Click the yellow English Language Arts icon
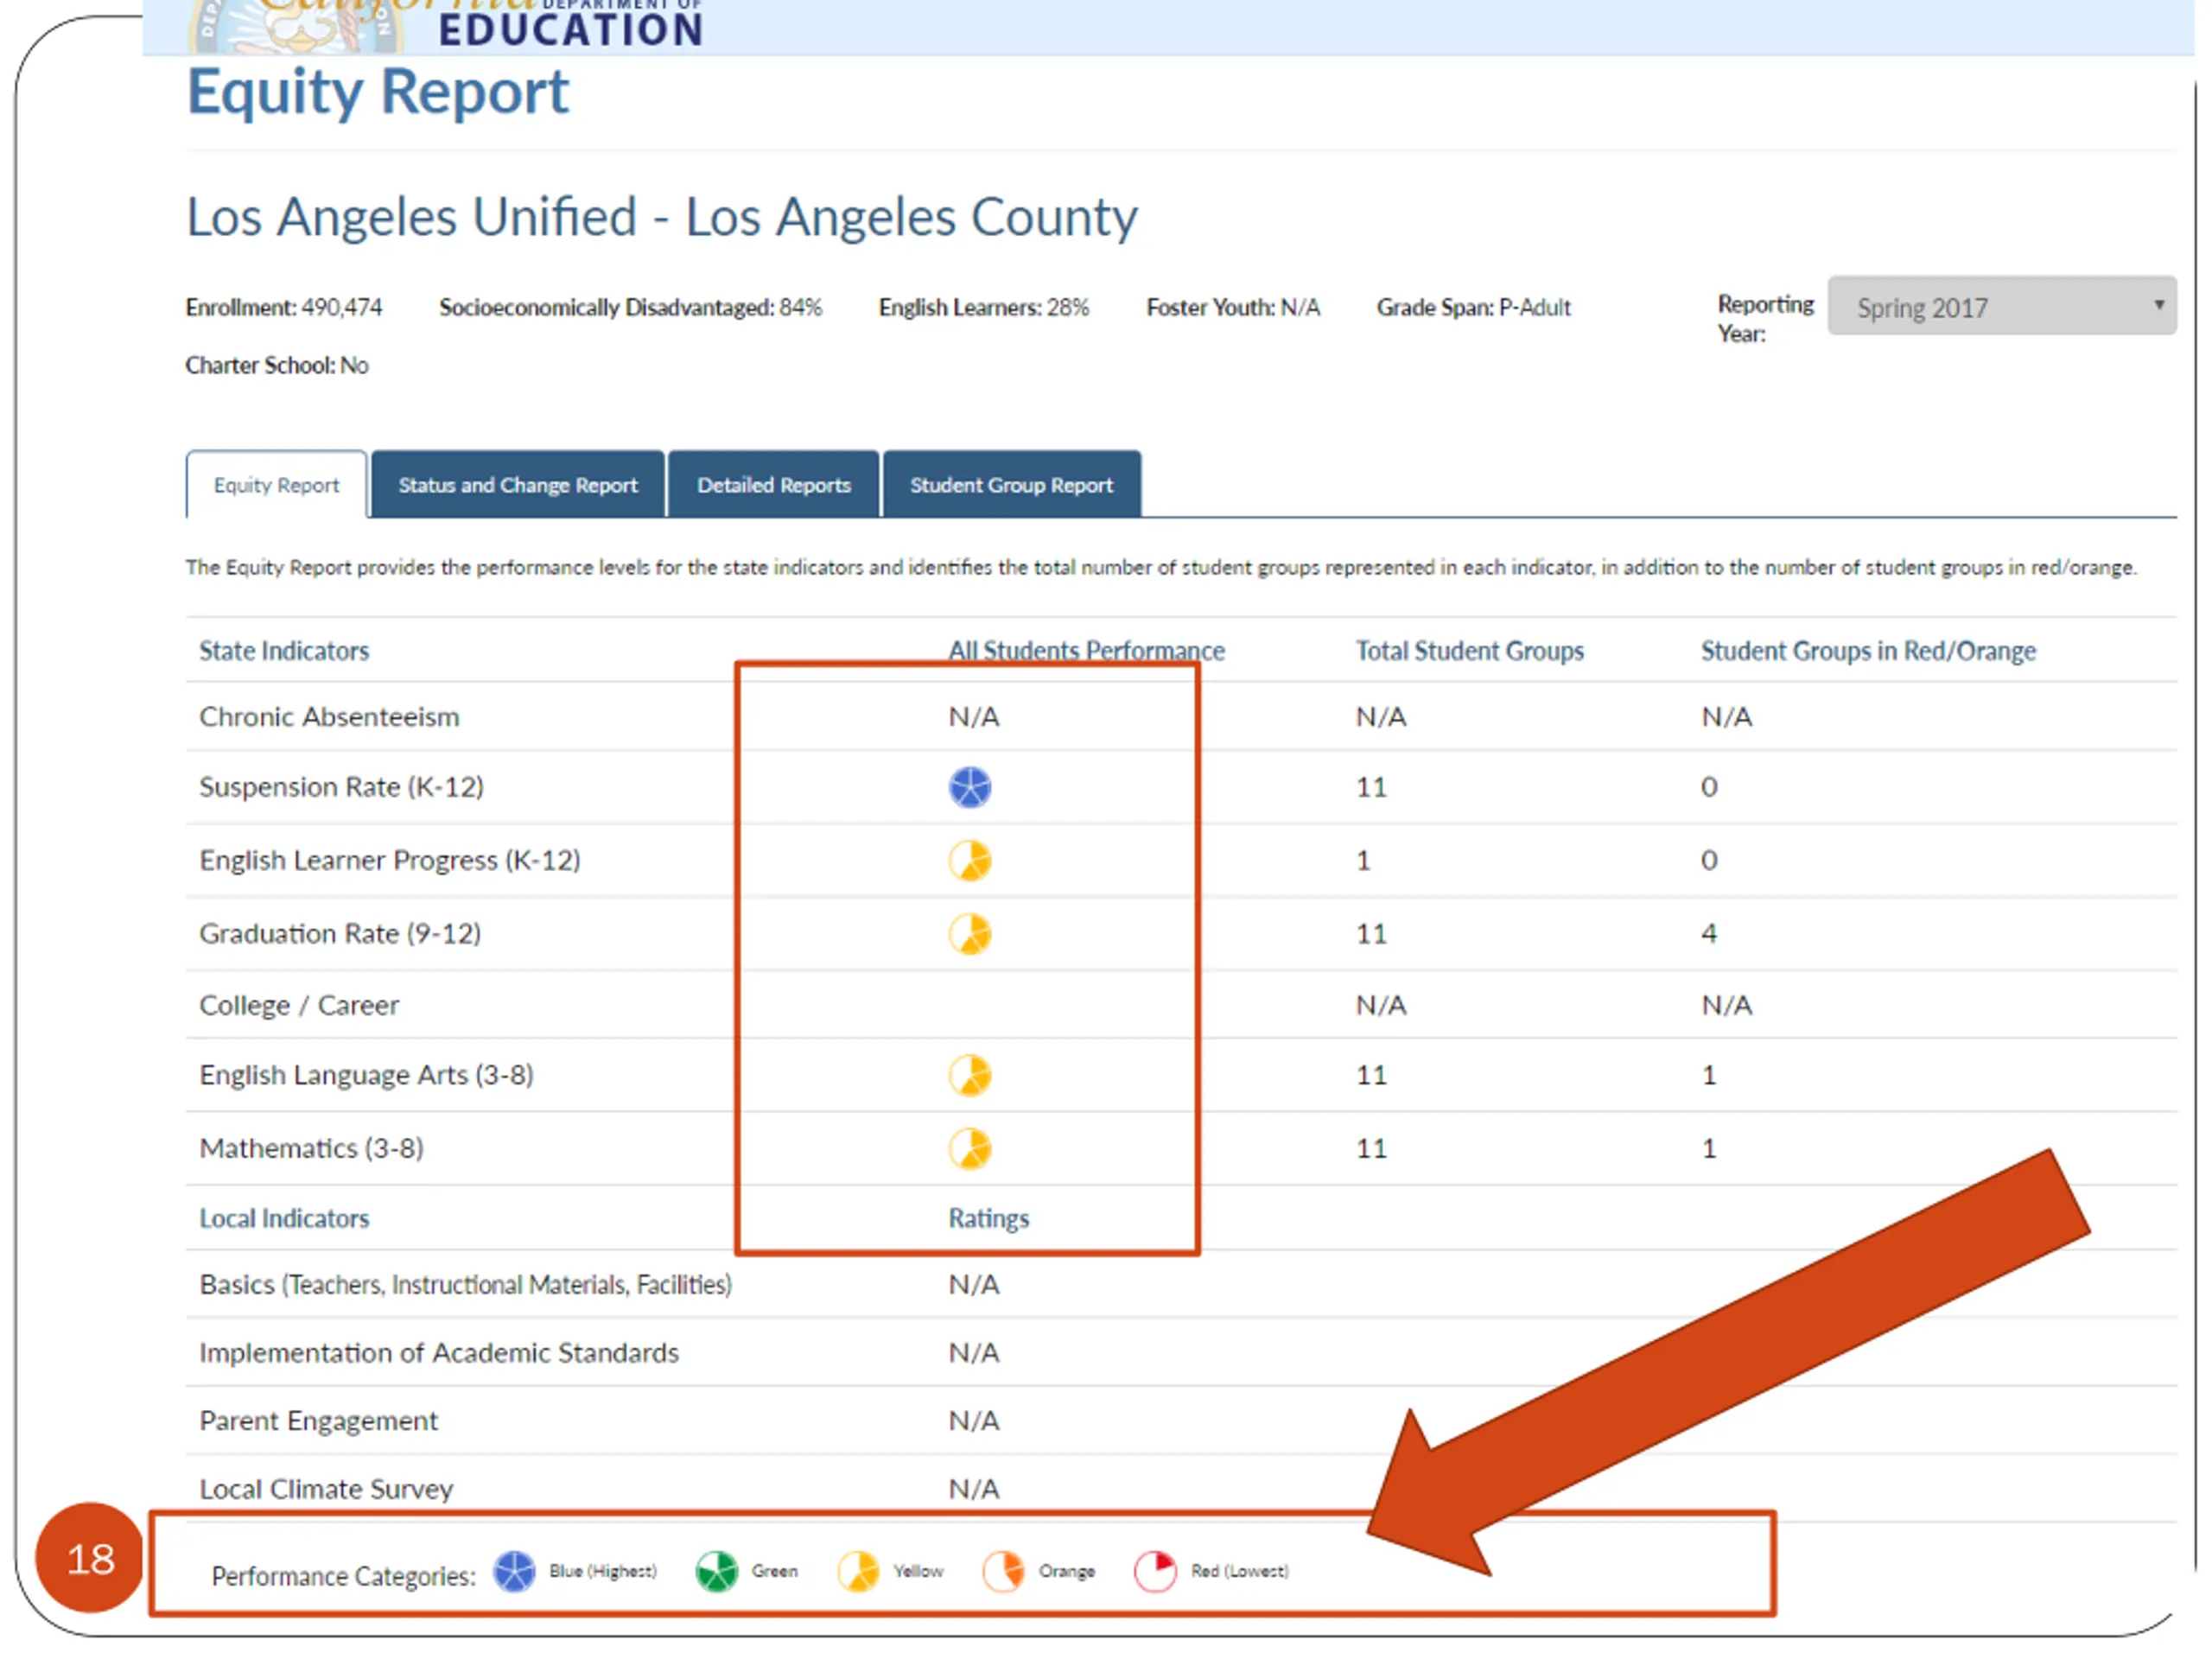This screenshot has width=2212, height=1659. tap(969, 1075)
